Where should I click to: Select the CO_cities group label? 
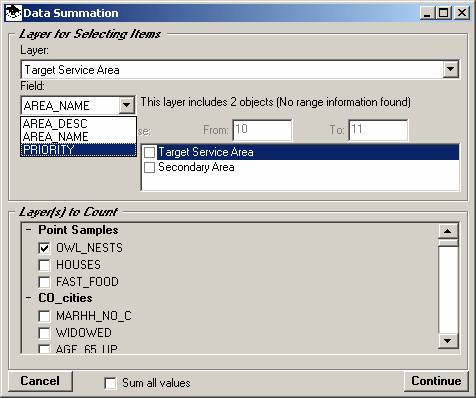[x=65, y=298]
